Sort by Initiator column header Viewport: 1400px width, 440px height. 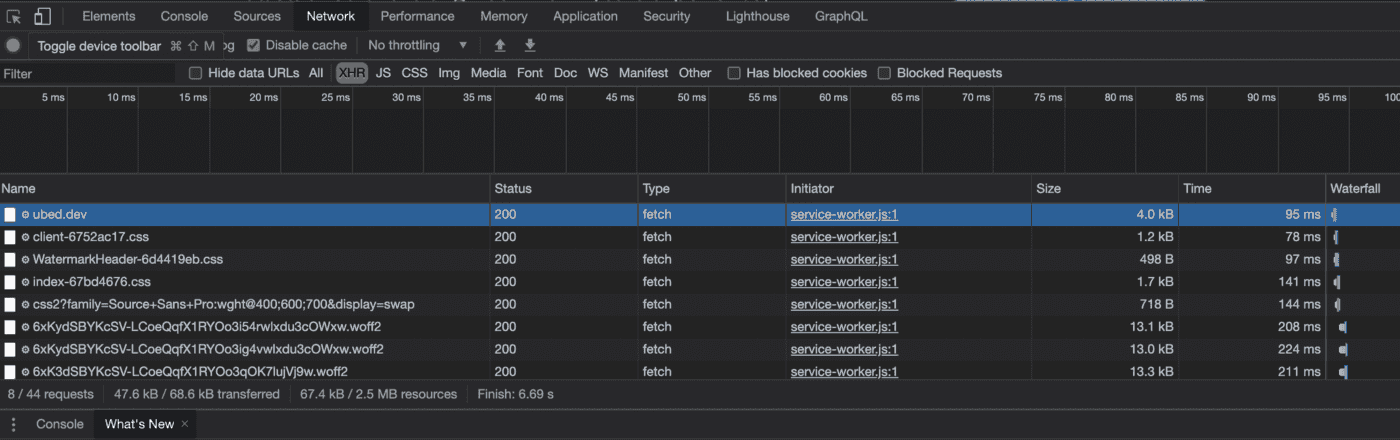(x=908, y=188)
